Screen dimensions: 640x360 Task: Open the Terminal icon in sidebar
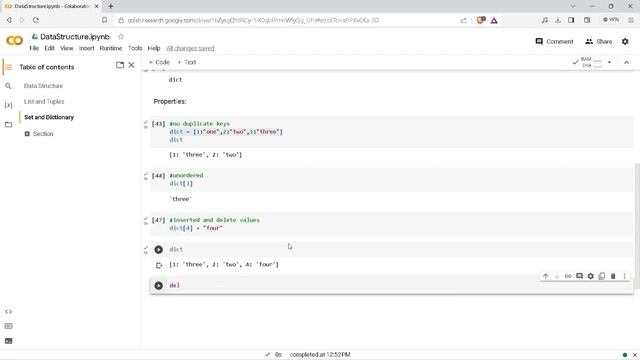(x=8, y=341)
